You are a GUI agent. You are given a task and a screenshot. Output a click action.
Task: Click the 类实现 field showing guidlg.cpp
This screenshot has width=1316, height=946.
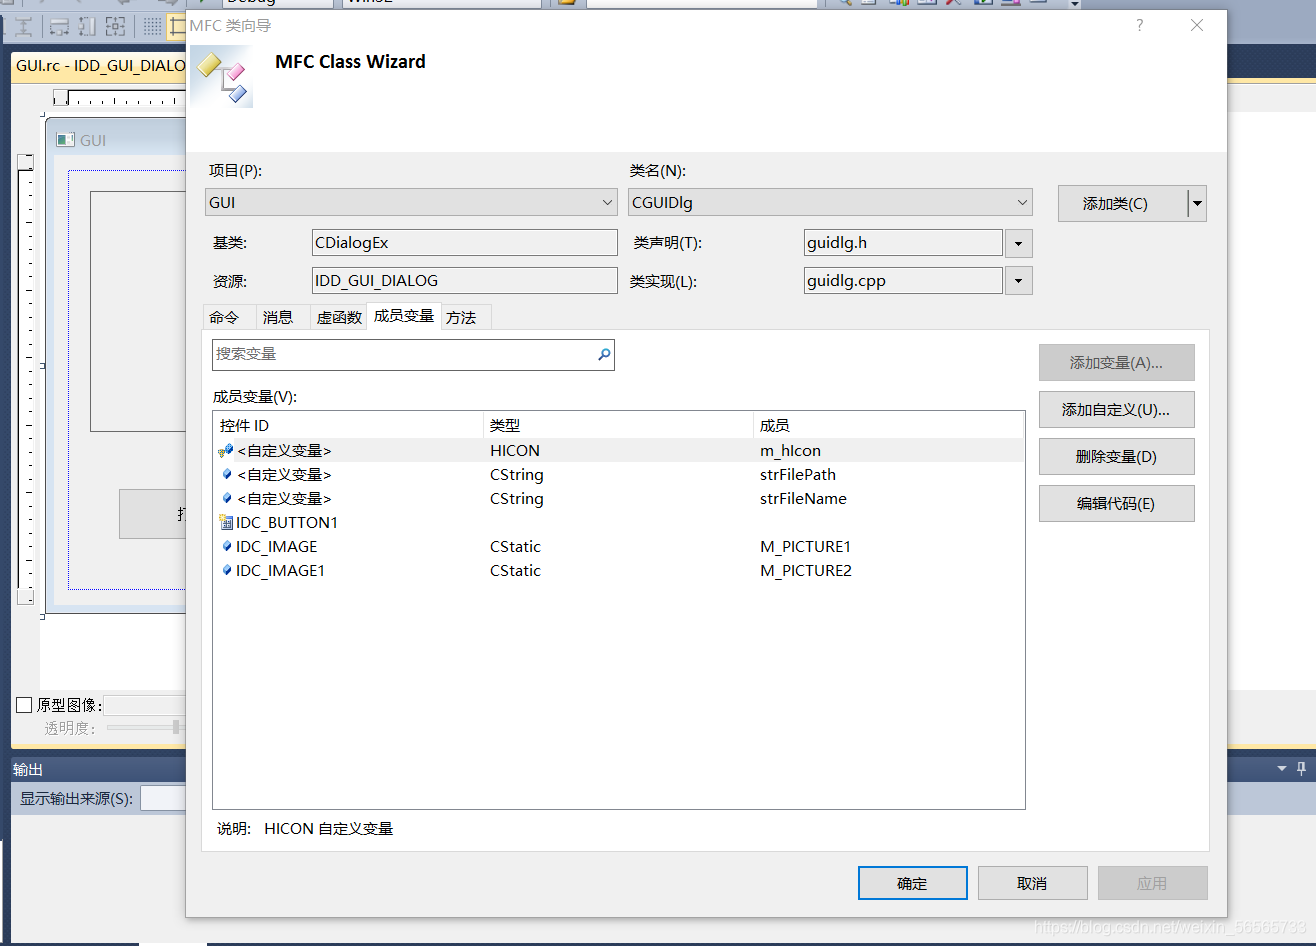point(903,281)
